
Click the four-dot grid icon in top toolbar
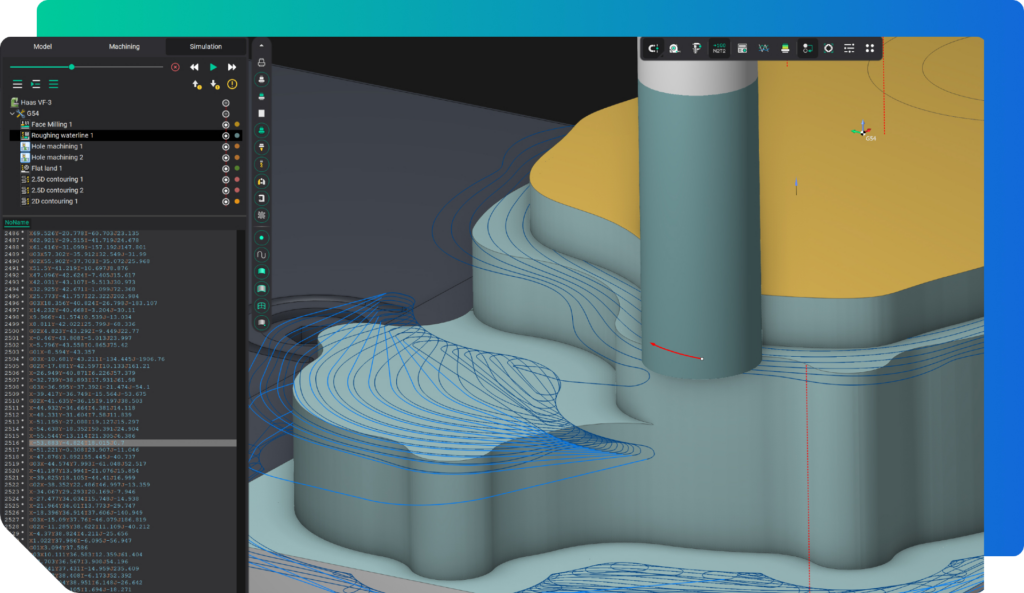point(870,48)
